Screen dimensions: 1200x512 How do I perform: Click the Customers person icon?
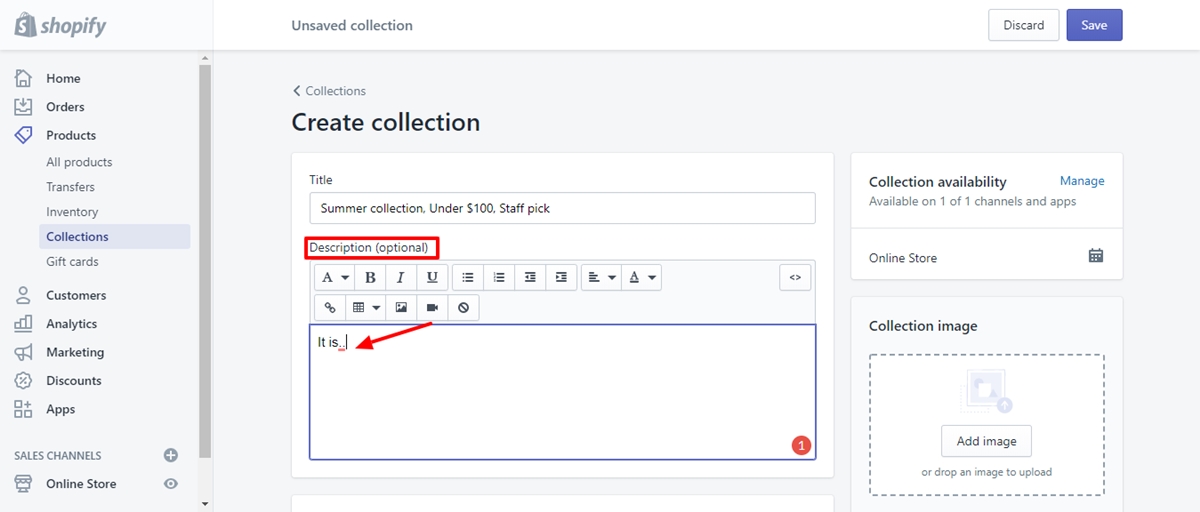click(x=23, y=295)
